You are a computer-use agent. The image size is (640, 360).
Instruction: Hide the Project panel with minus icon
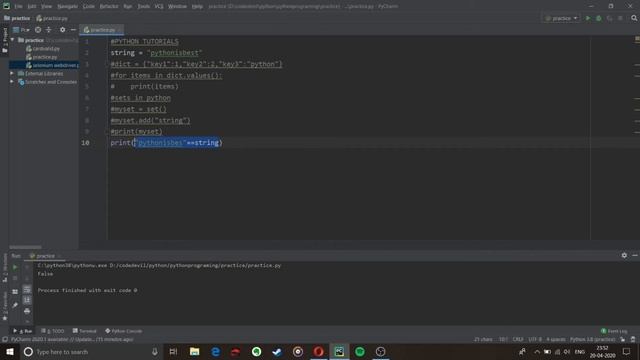[73, 30]
